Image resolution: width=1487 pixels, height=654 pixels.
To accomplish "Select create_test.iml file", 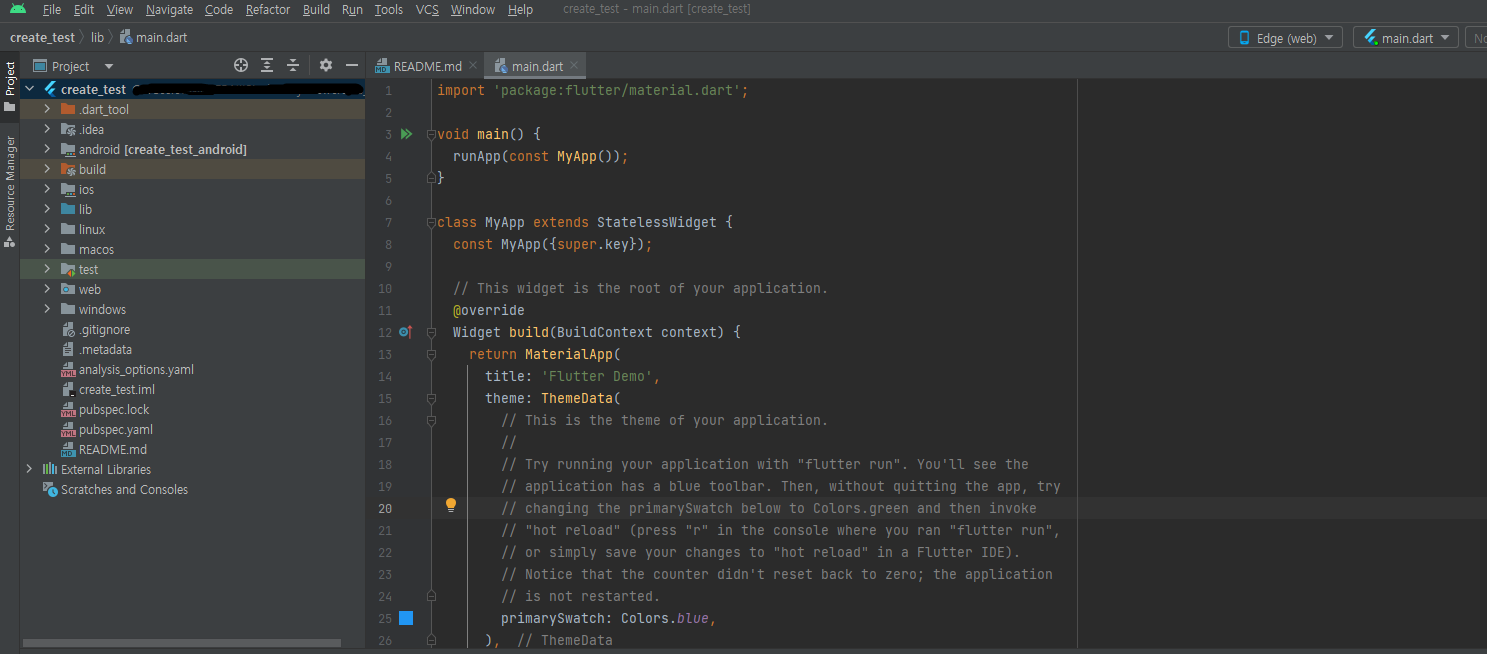I will (117, 389).
